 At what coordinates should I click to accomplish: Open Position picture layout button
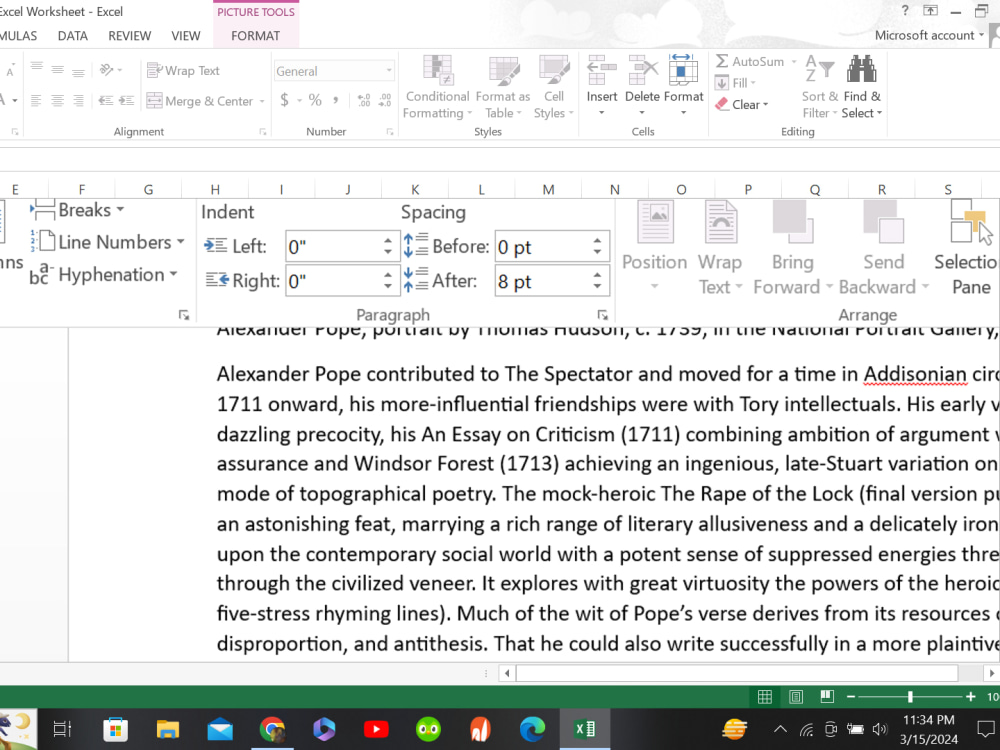coord(654,247)
